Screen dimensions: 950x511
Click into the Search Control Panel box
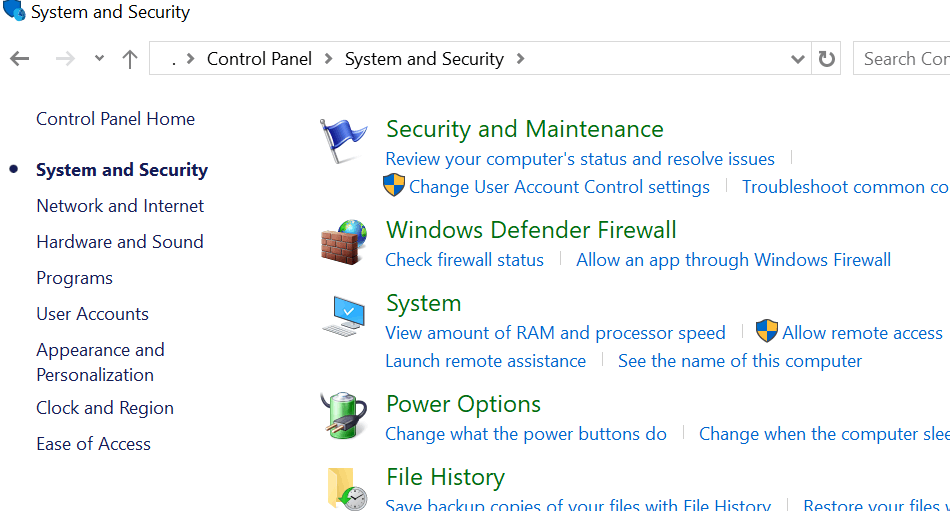pyautogui.click(x=902, y=59)
